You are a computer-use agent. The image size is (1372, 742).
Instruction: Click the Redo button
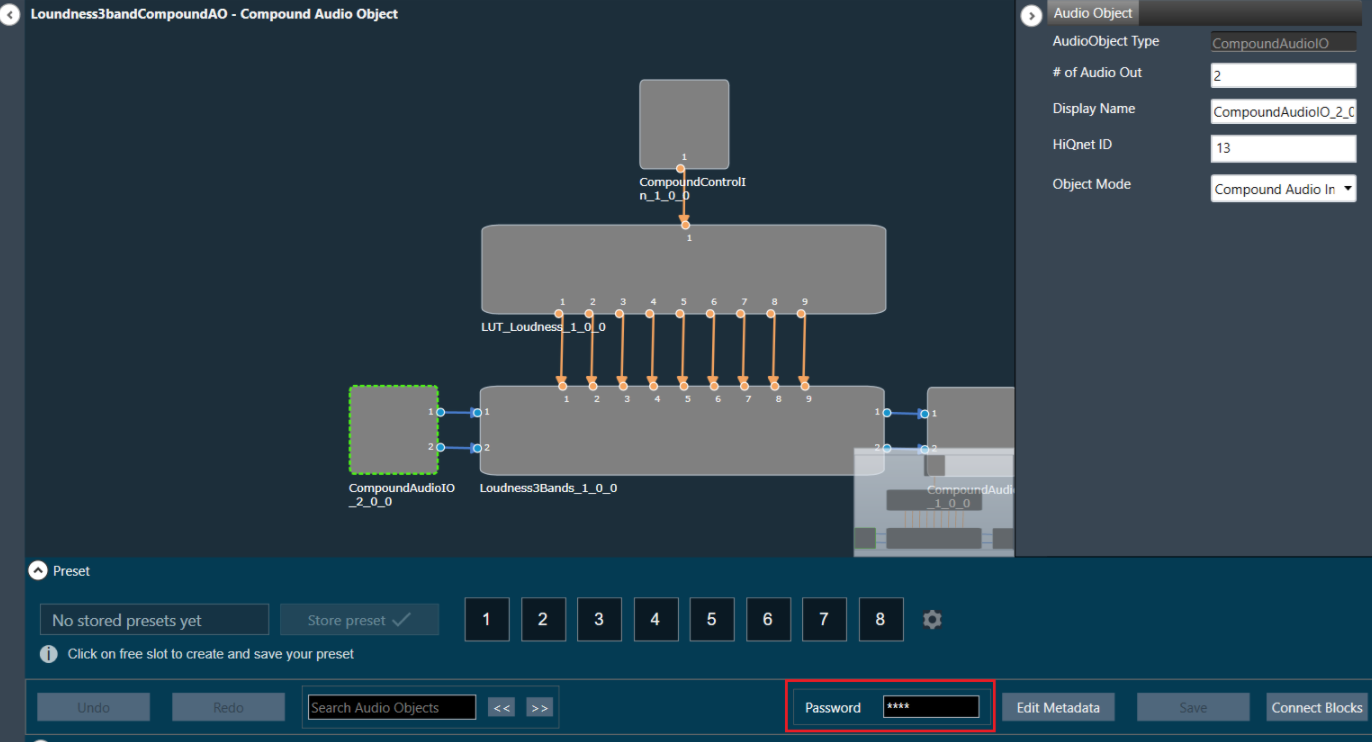[228, 707]
